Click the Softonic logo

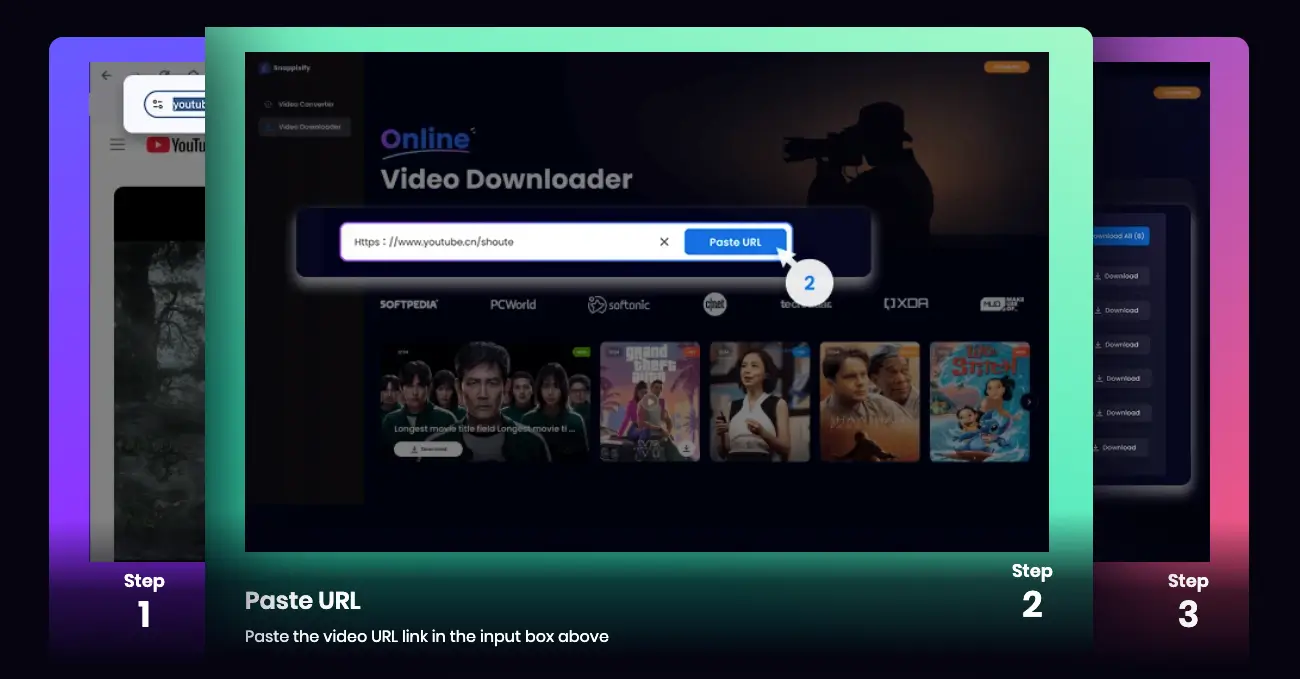619,304
